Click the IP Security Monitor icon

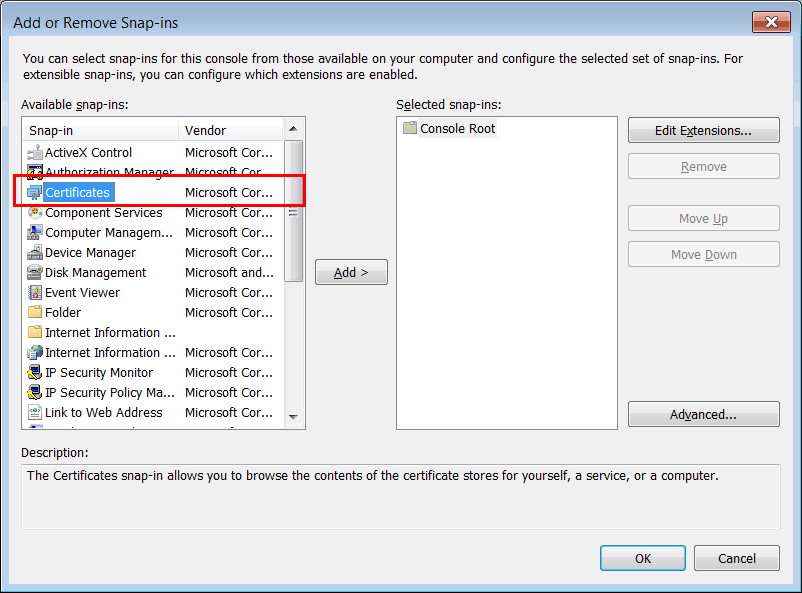click(x=35, y=372)
